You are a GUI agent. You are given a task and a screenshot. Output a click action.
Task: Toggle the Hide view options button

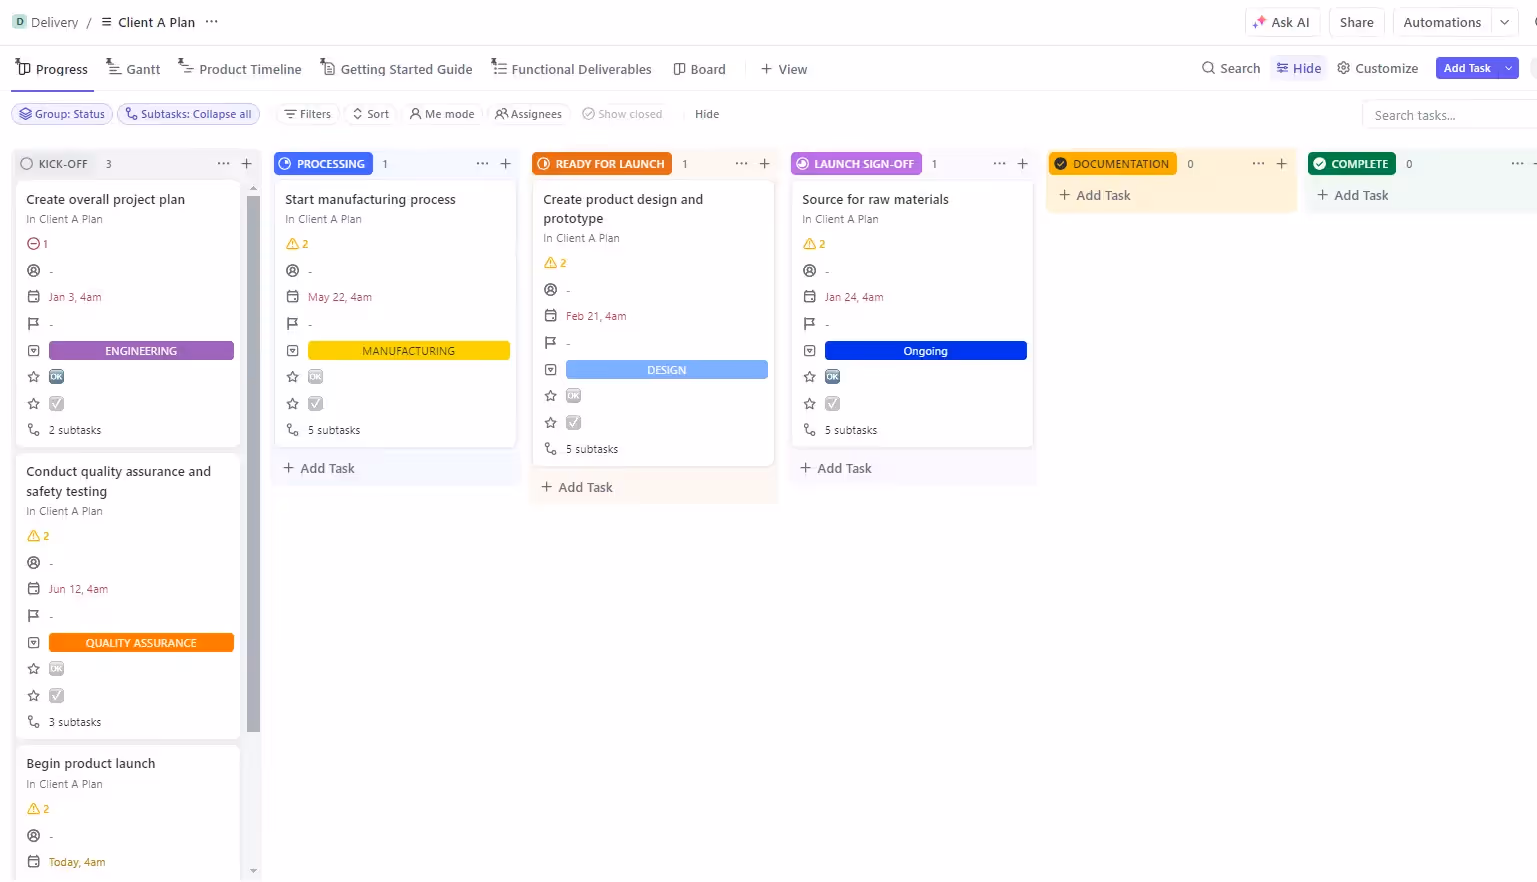pos(1298,68)
